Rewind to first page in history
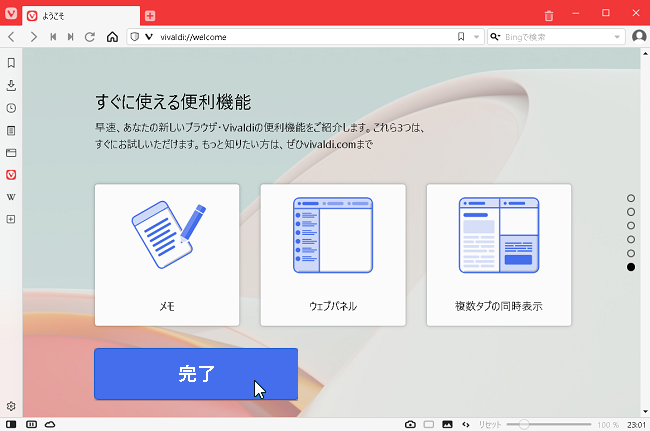This screenshot has width=650, height=431. point(53,37)
